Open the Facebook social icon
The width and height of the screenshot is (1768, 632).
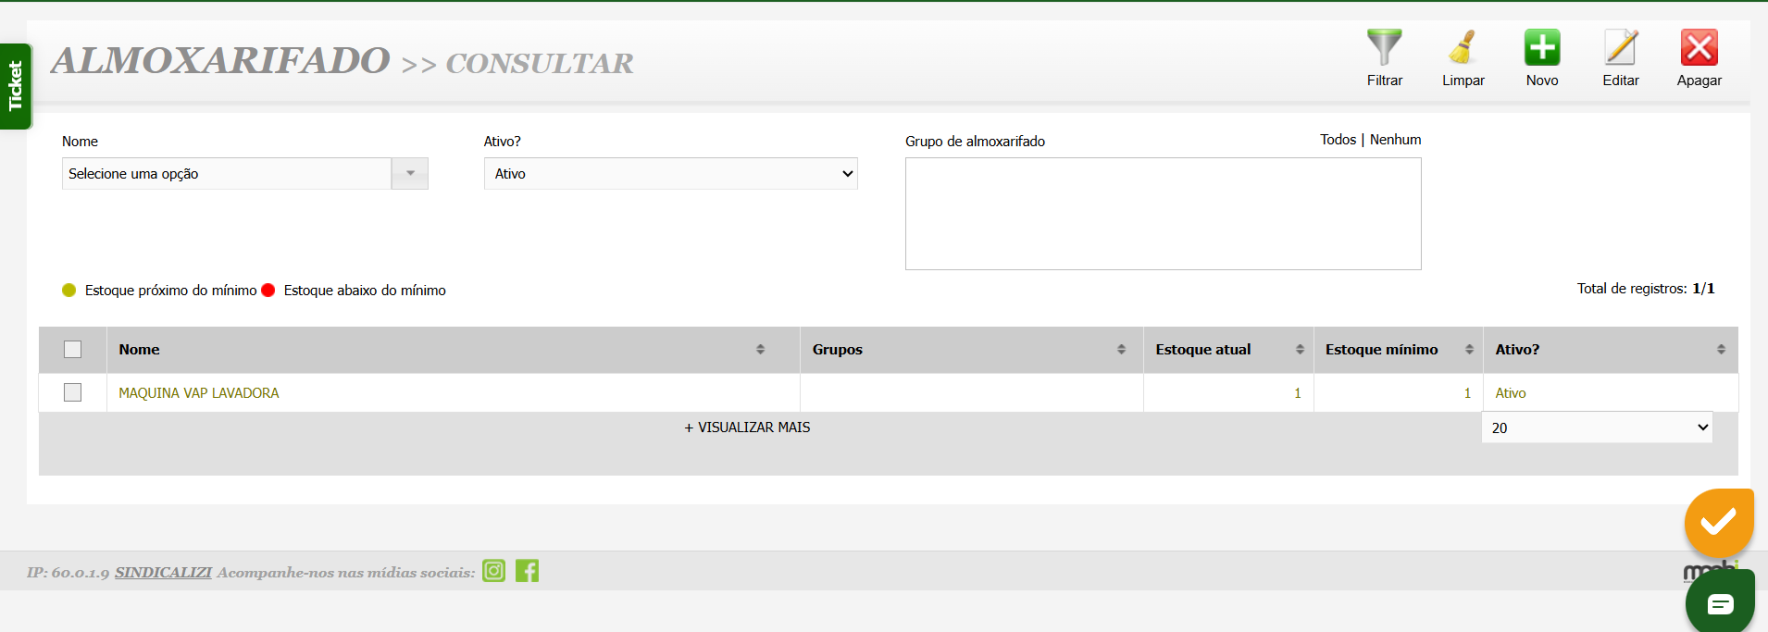pyautogui.click(x=527, y=571)
